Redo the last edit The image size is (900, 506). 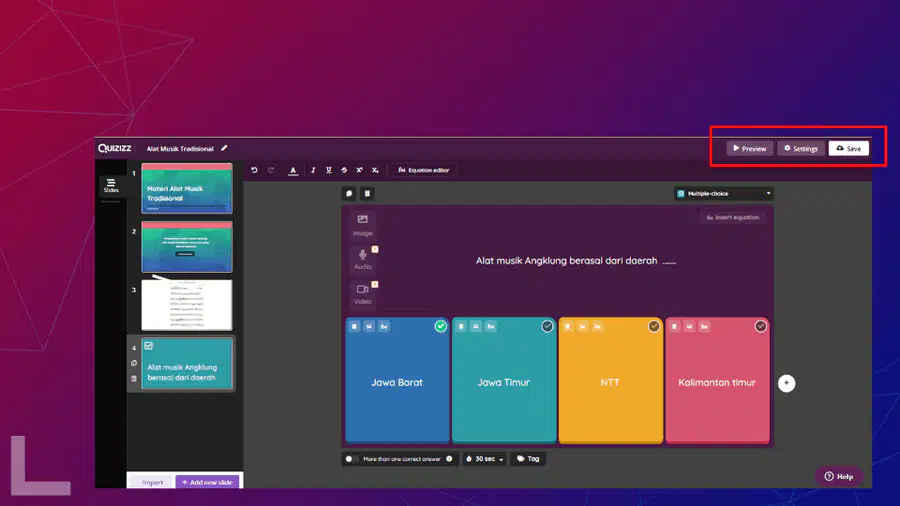coord(271,170)
